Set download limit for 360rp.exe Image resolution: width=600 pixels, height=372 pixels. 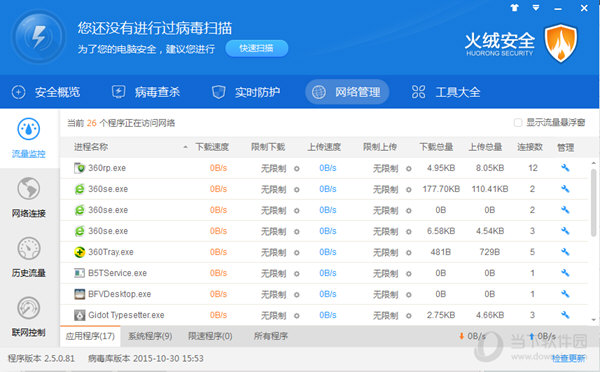tap(297, 168)
